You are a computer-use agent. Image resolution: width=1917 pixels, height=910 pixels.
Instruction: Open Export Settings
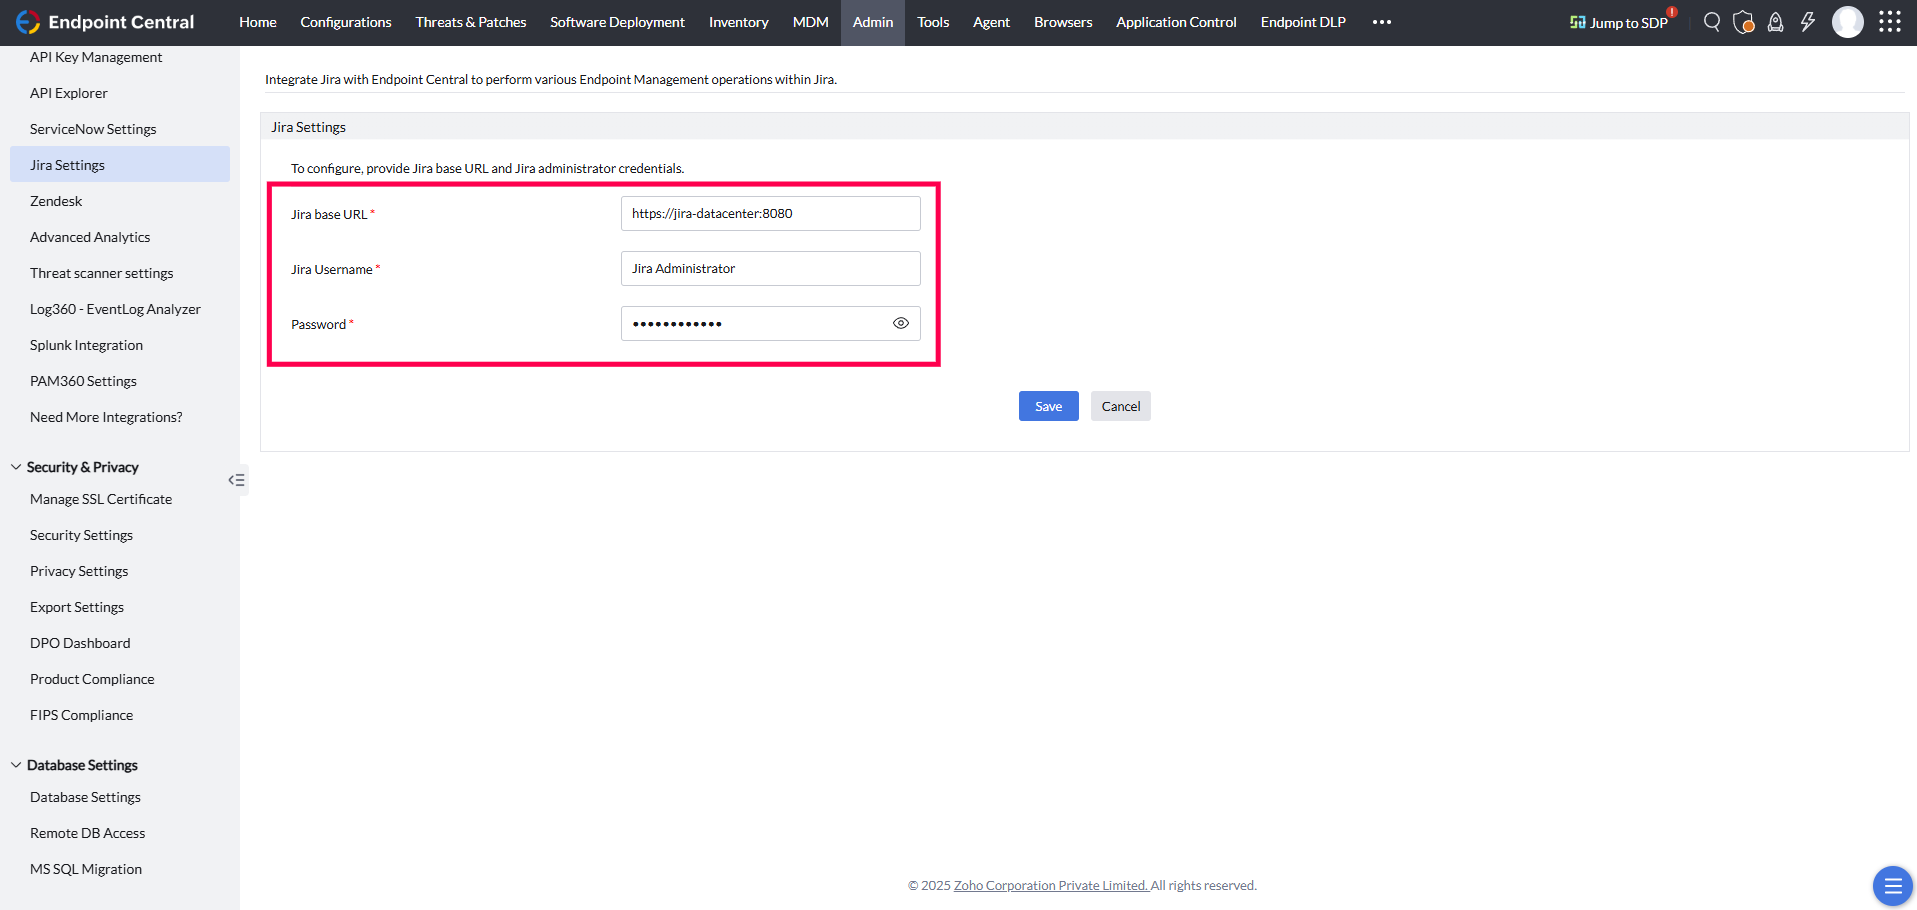pos(77,607)
